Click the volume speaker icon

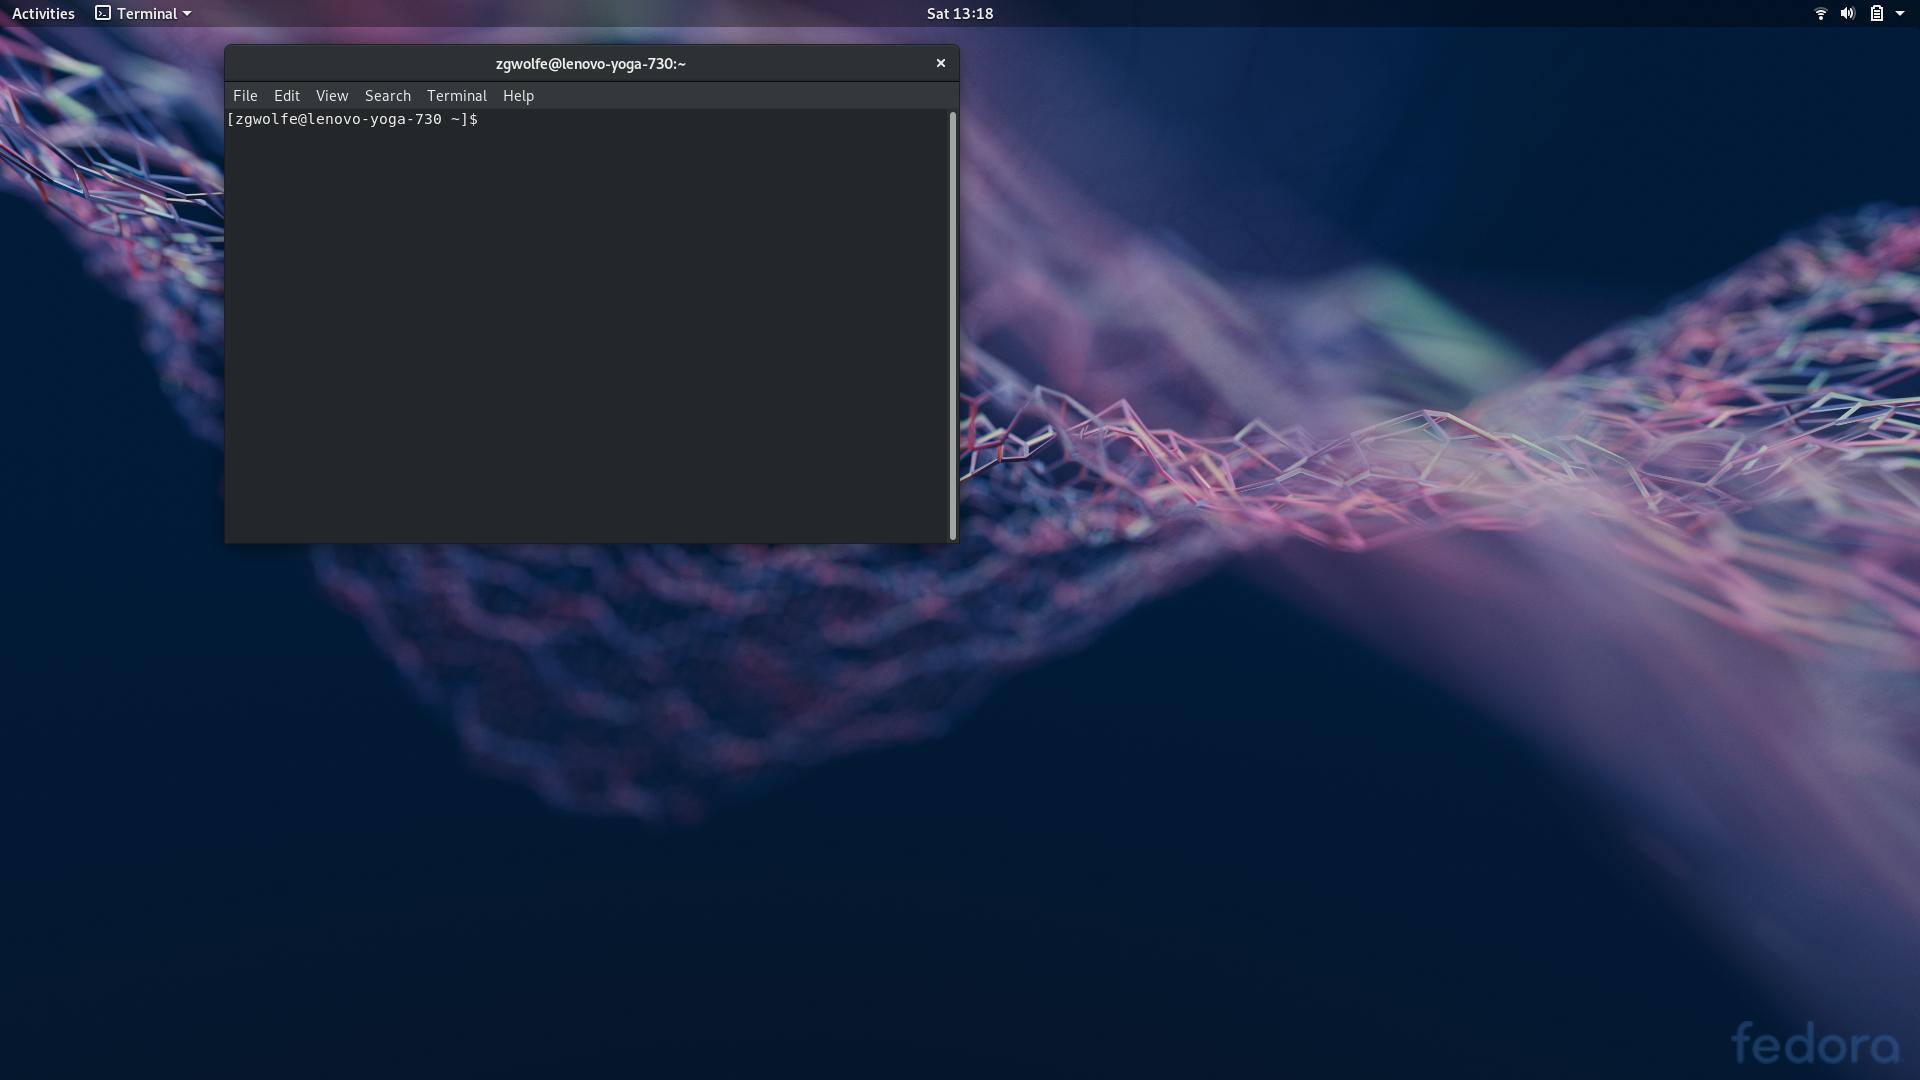tap(1847, 13)
